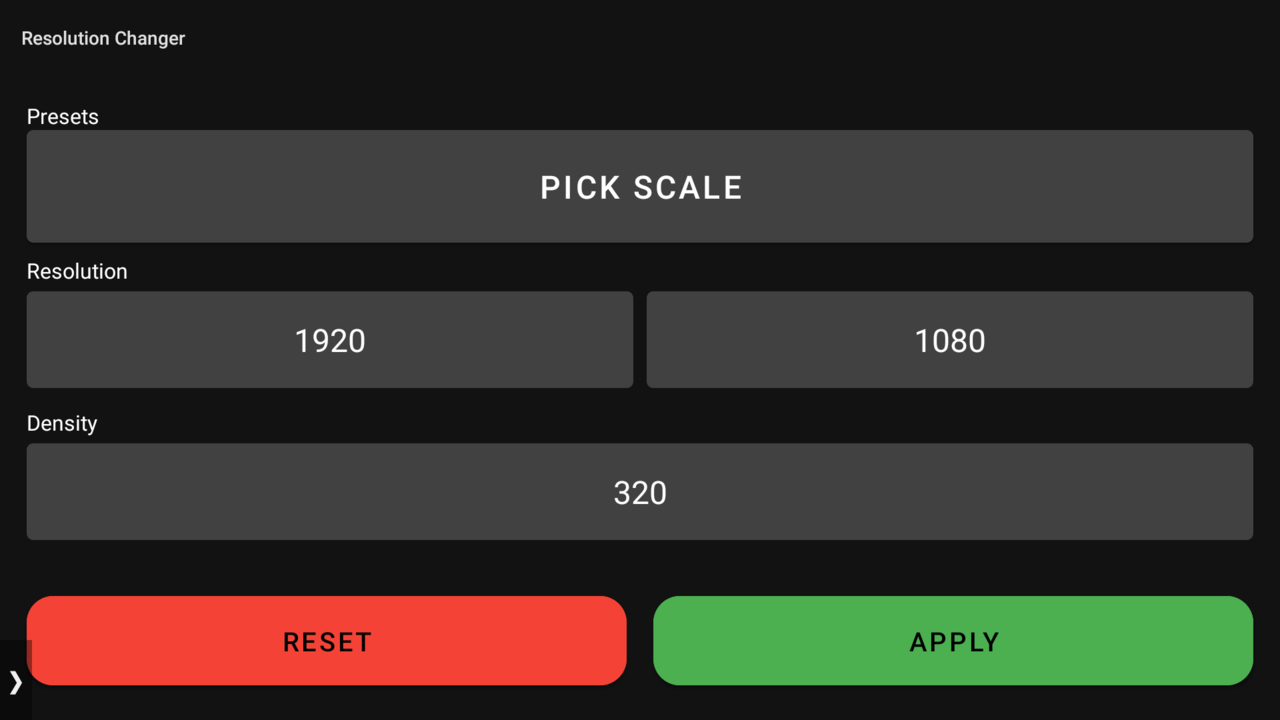Image resolution: width=1280 pixels, height=720 pixels.
Task: Select the density field showing 320
Action: 640,493
